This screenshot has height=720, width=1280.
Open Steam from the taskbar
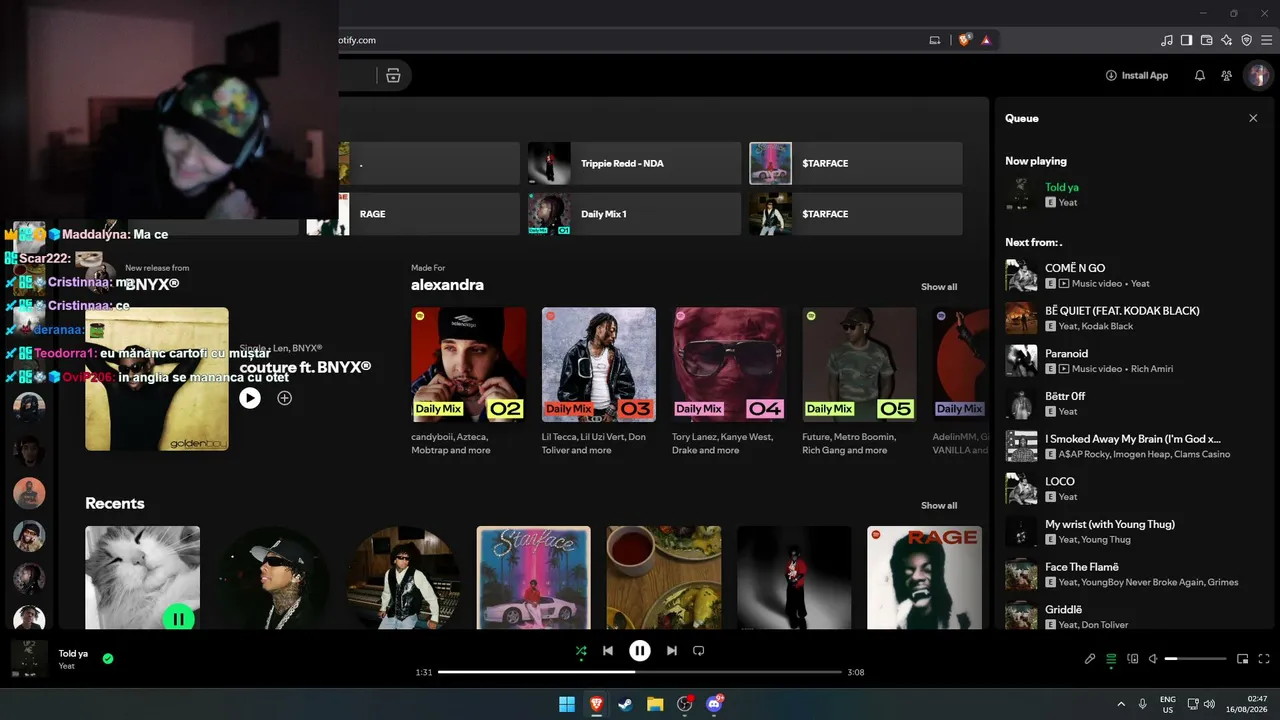tap(626, 704)
